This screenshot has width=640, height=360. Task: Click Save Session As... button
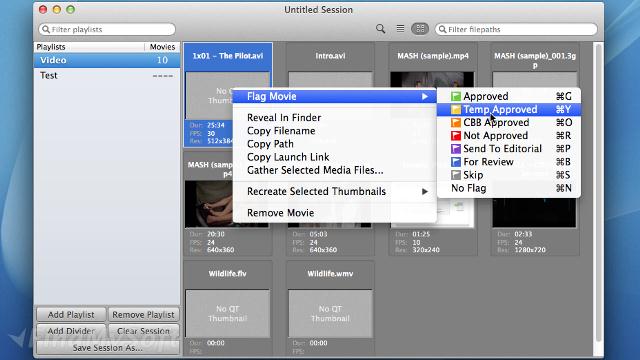tap(108, 348)
